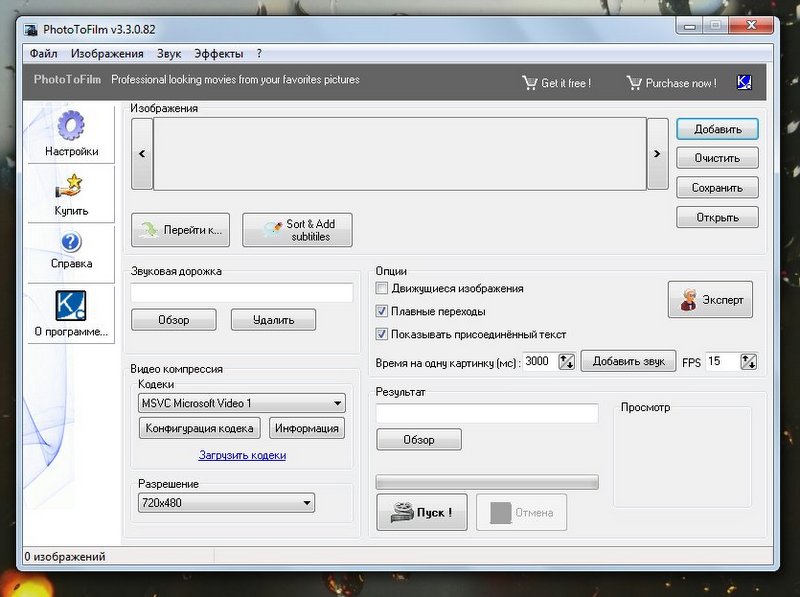Screen dimensions: 800x597
Task: Start rendering with Пуск ! button
Action: pos(422,512)
